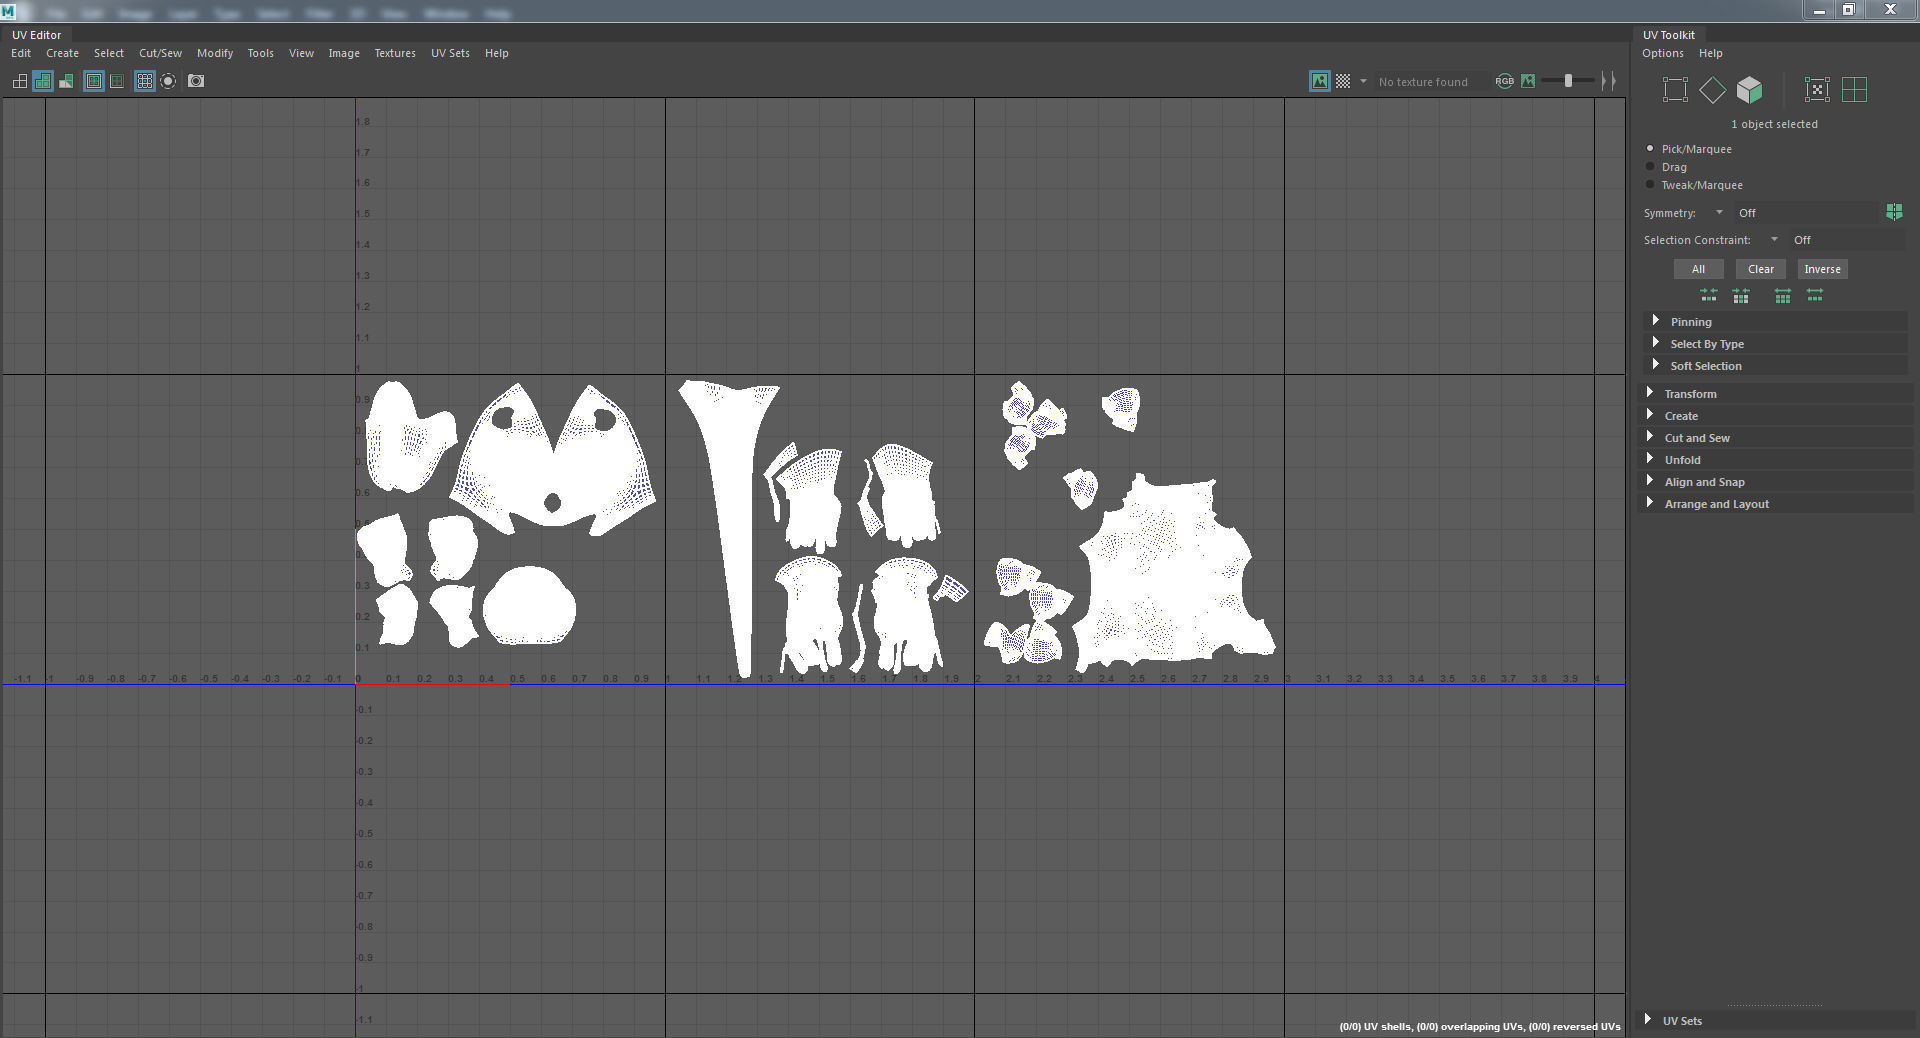Select UV shell selection mode icon

pyautogui.click(x=1817, y=90)
